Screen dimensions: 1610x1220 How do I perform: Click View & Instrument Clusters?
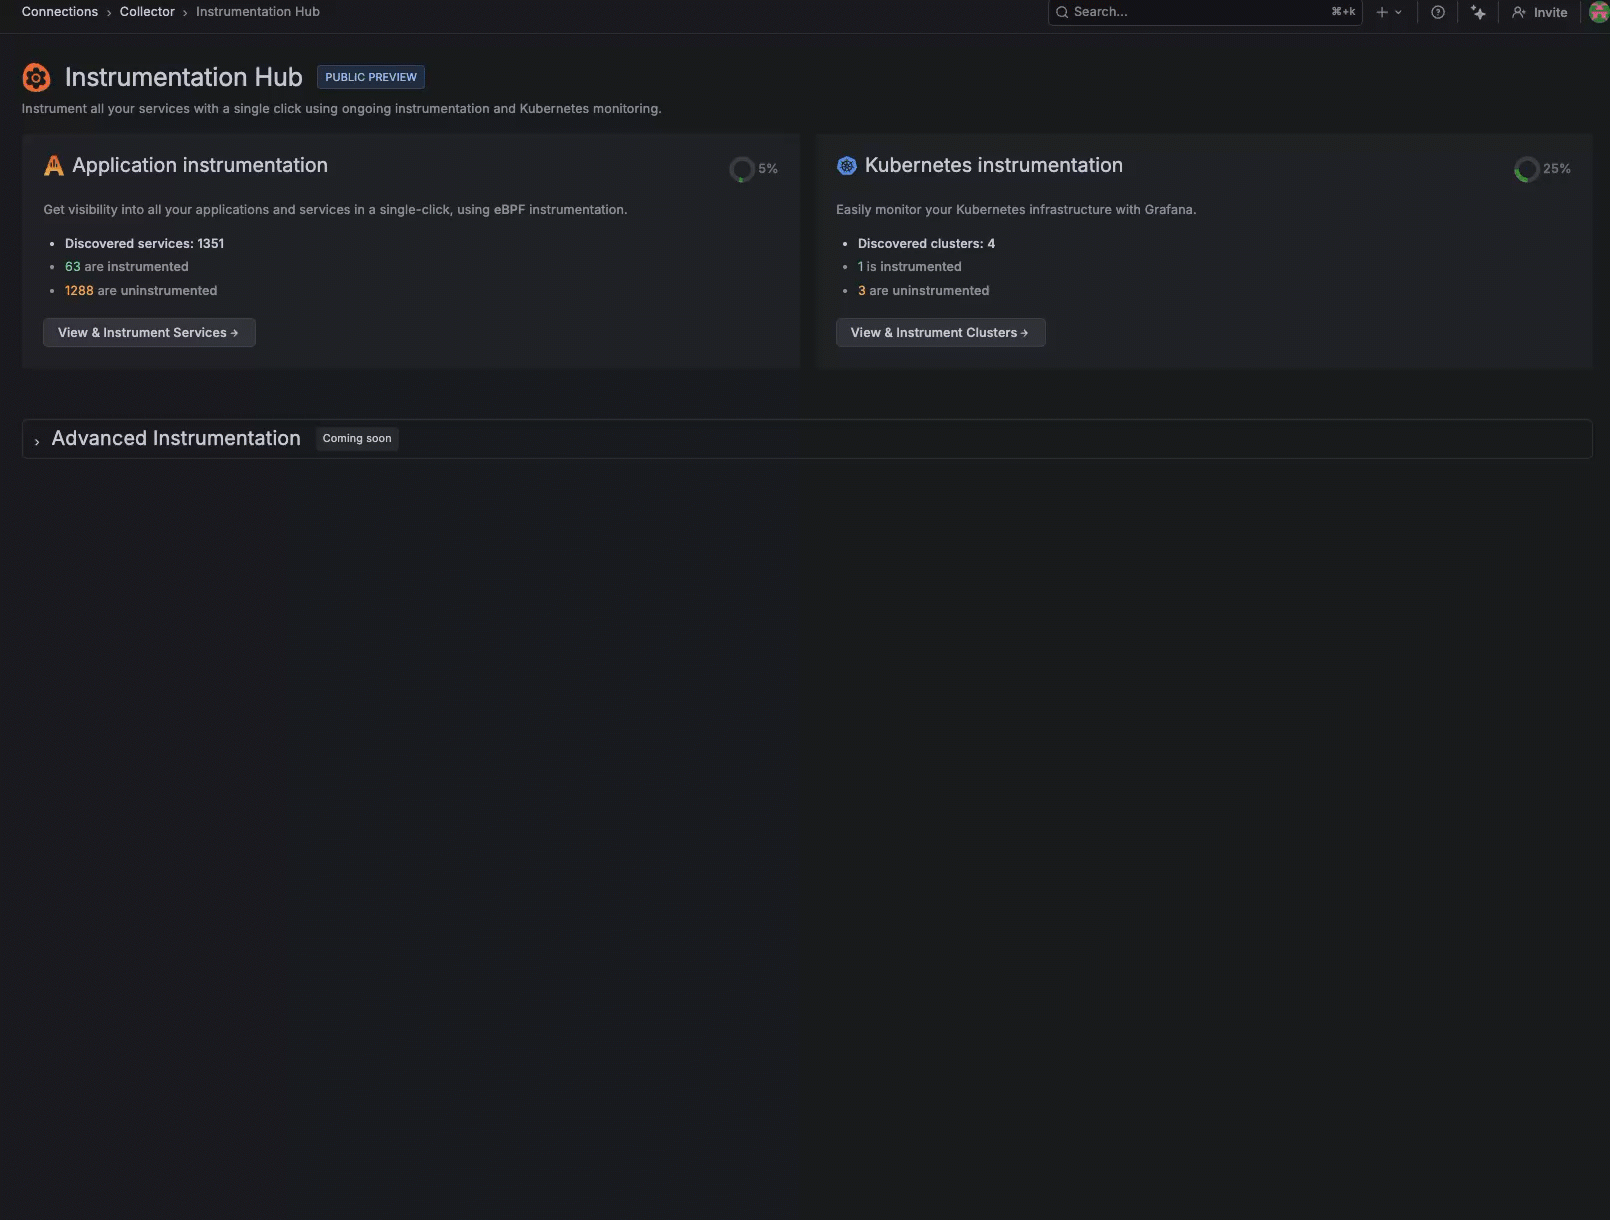click(939, 332)
